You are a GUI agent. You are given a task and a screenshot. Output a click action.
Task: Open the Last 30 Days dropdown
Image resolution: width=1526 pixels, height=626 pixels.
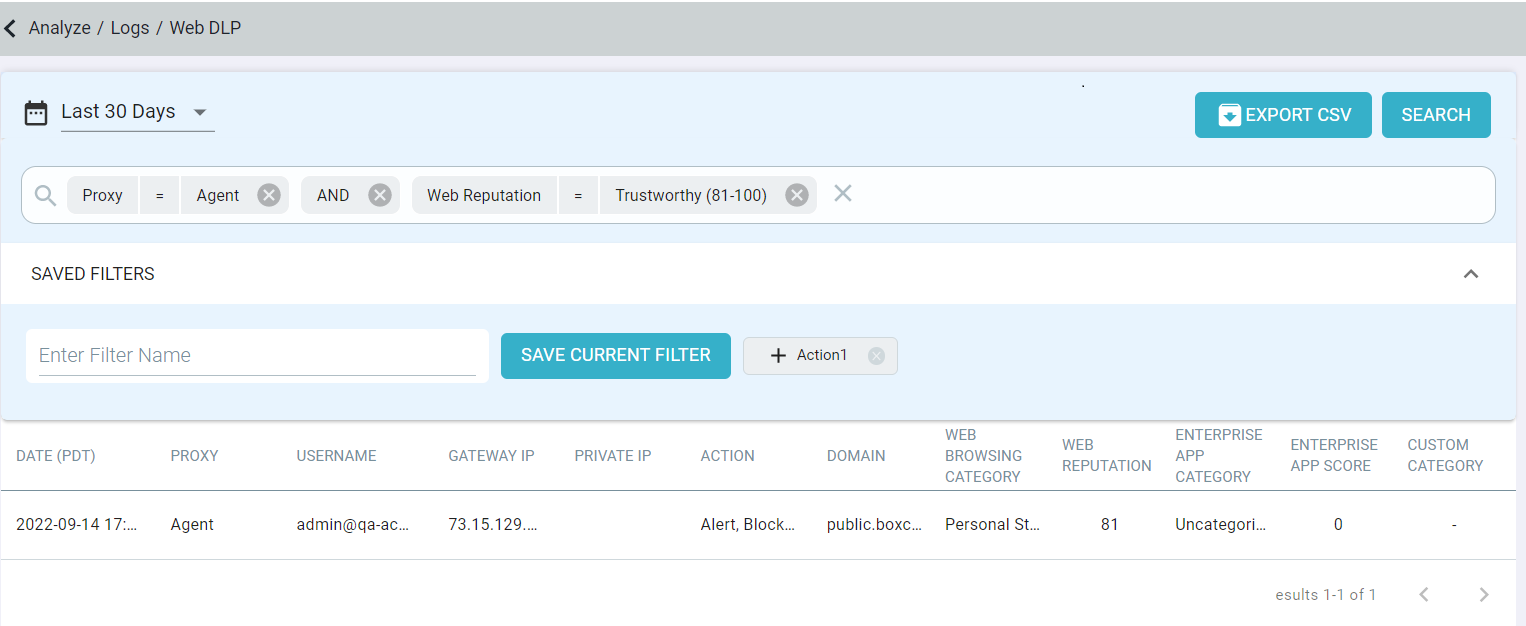tap(199, 112)
